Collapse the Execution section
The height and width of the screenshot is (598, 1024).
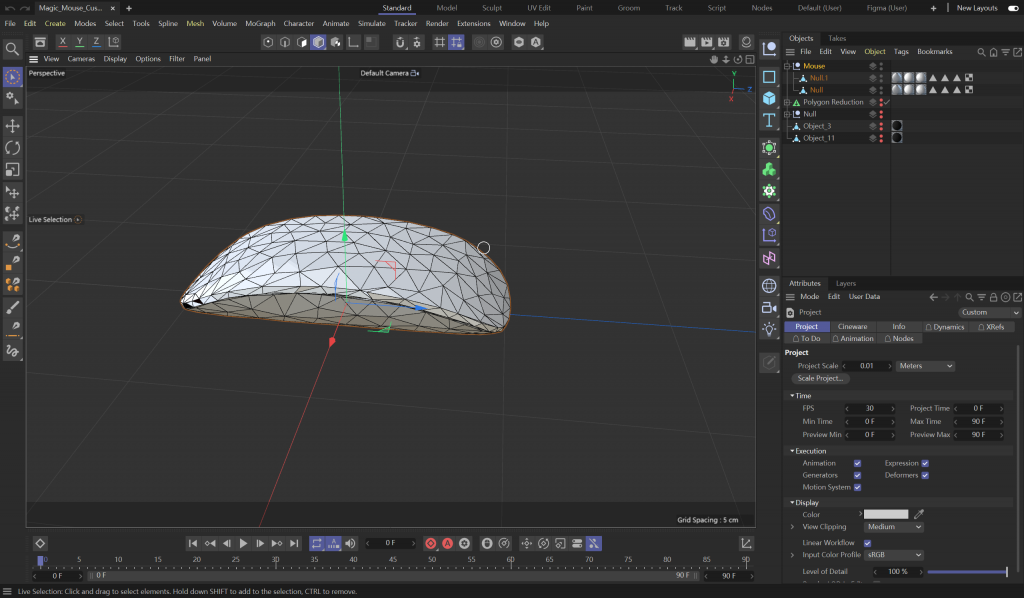click(x=792, y=451)
